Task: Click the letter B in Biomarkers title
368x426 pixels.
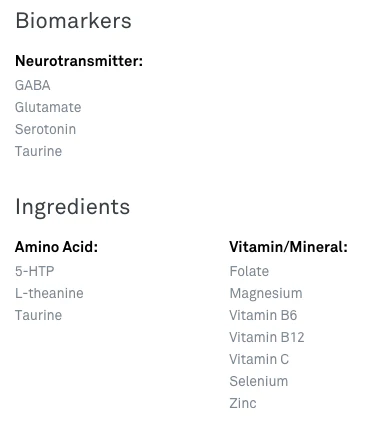Action: tap(21, 21)
